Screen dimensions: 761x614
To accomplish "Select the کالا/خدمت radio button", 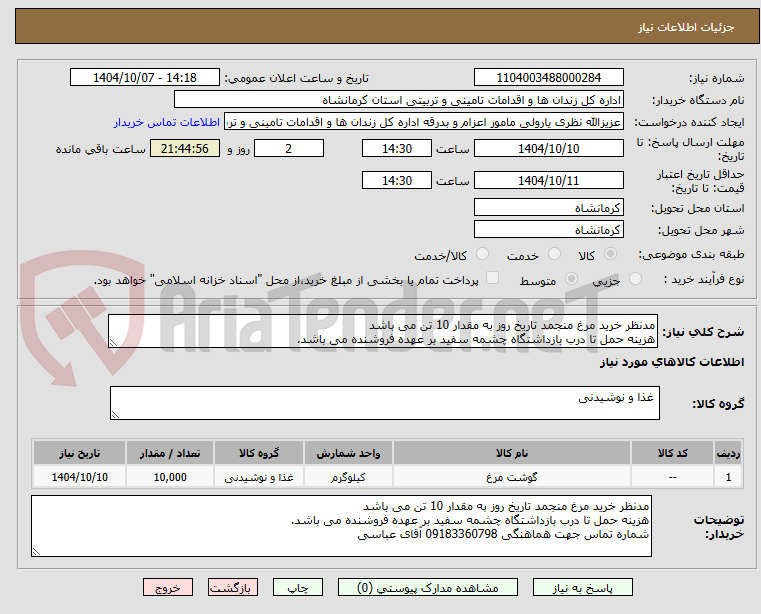I will click(482, 254).
